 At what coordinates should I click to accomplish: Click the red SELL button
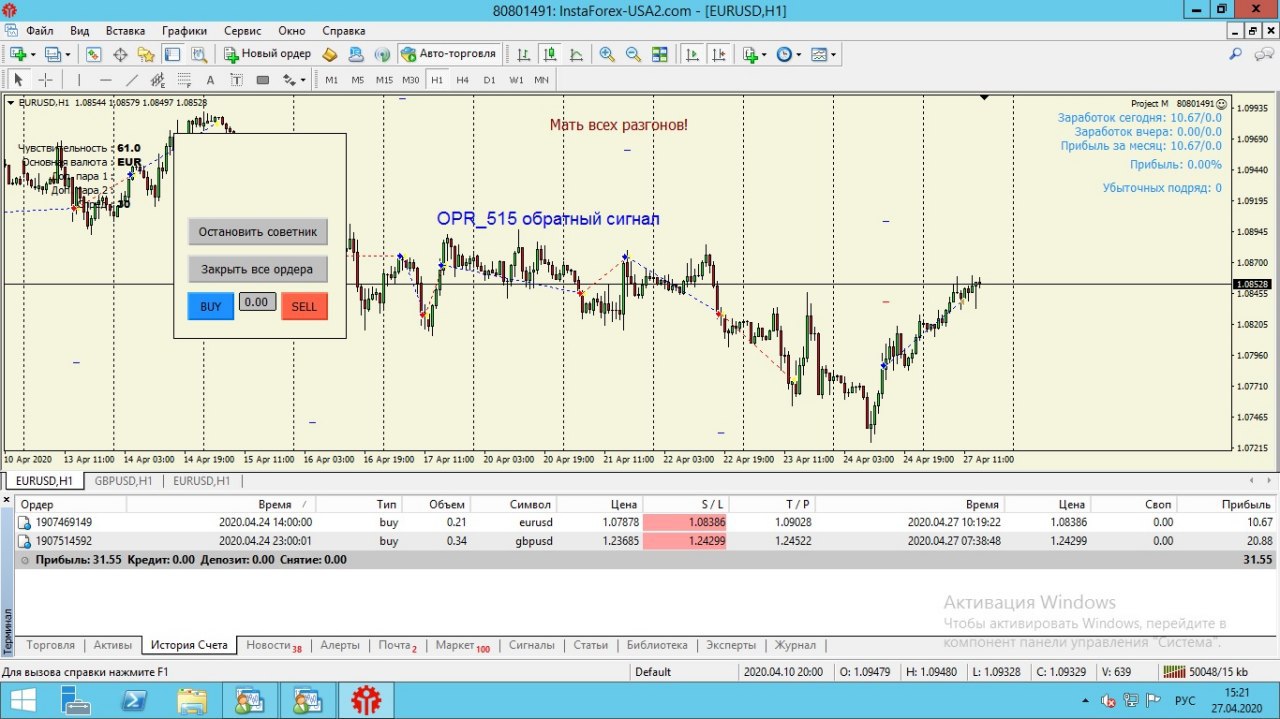click(304, 306)
